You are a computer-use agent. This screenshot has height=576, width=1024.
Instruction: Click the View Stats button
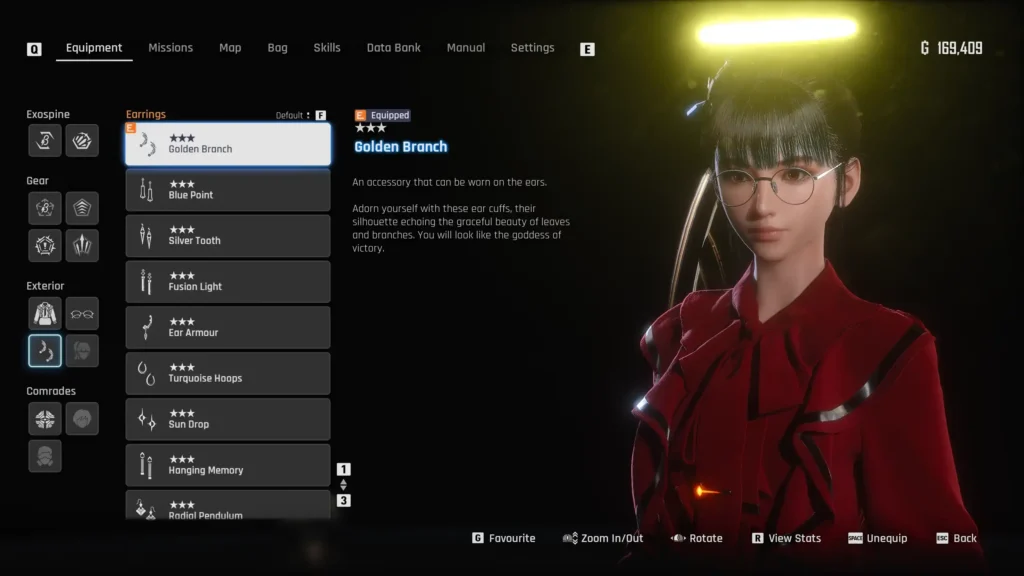point(786,538)
